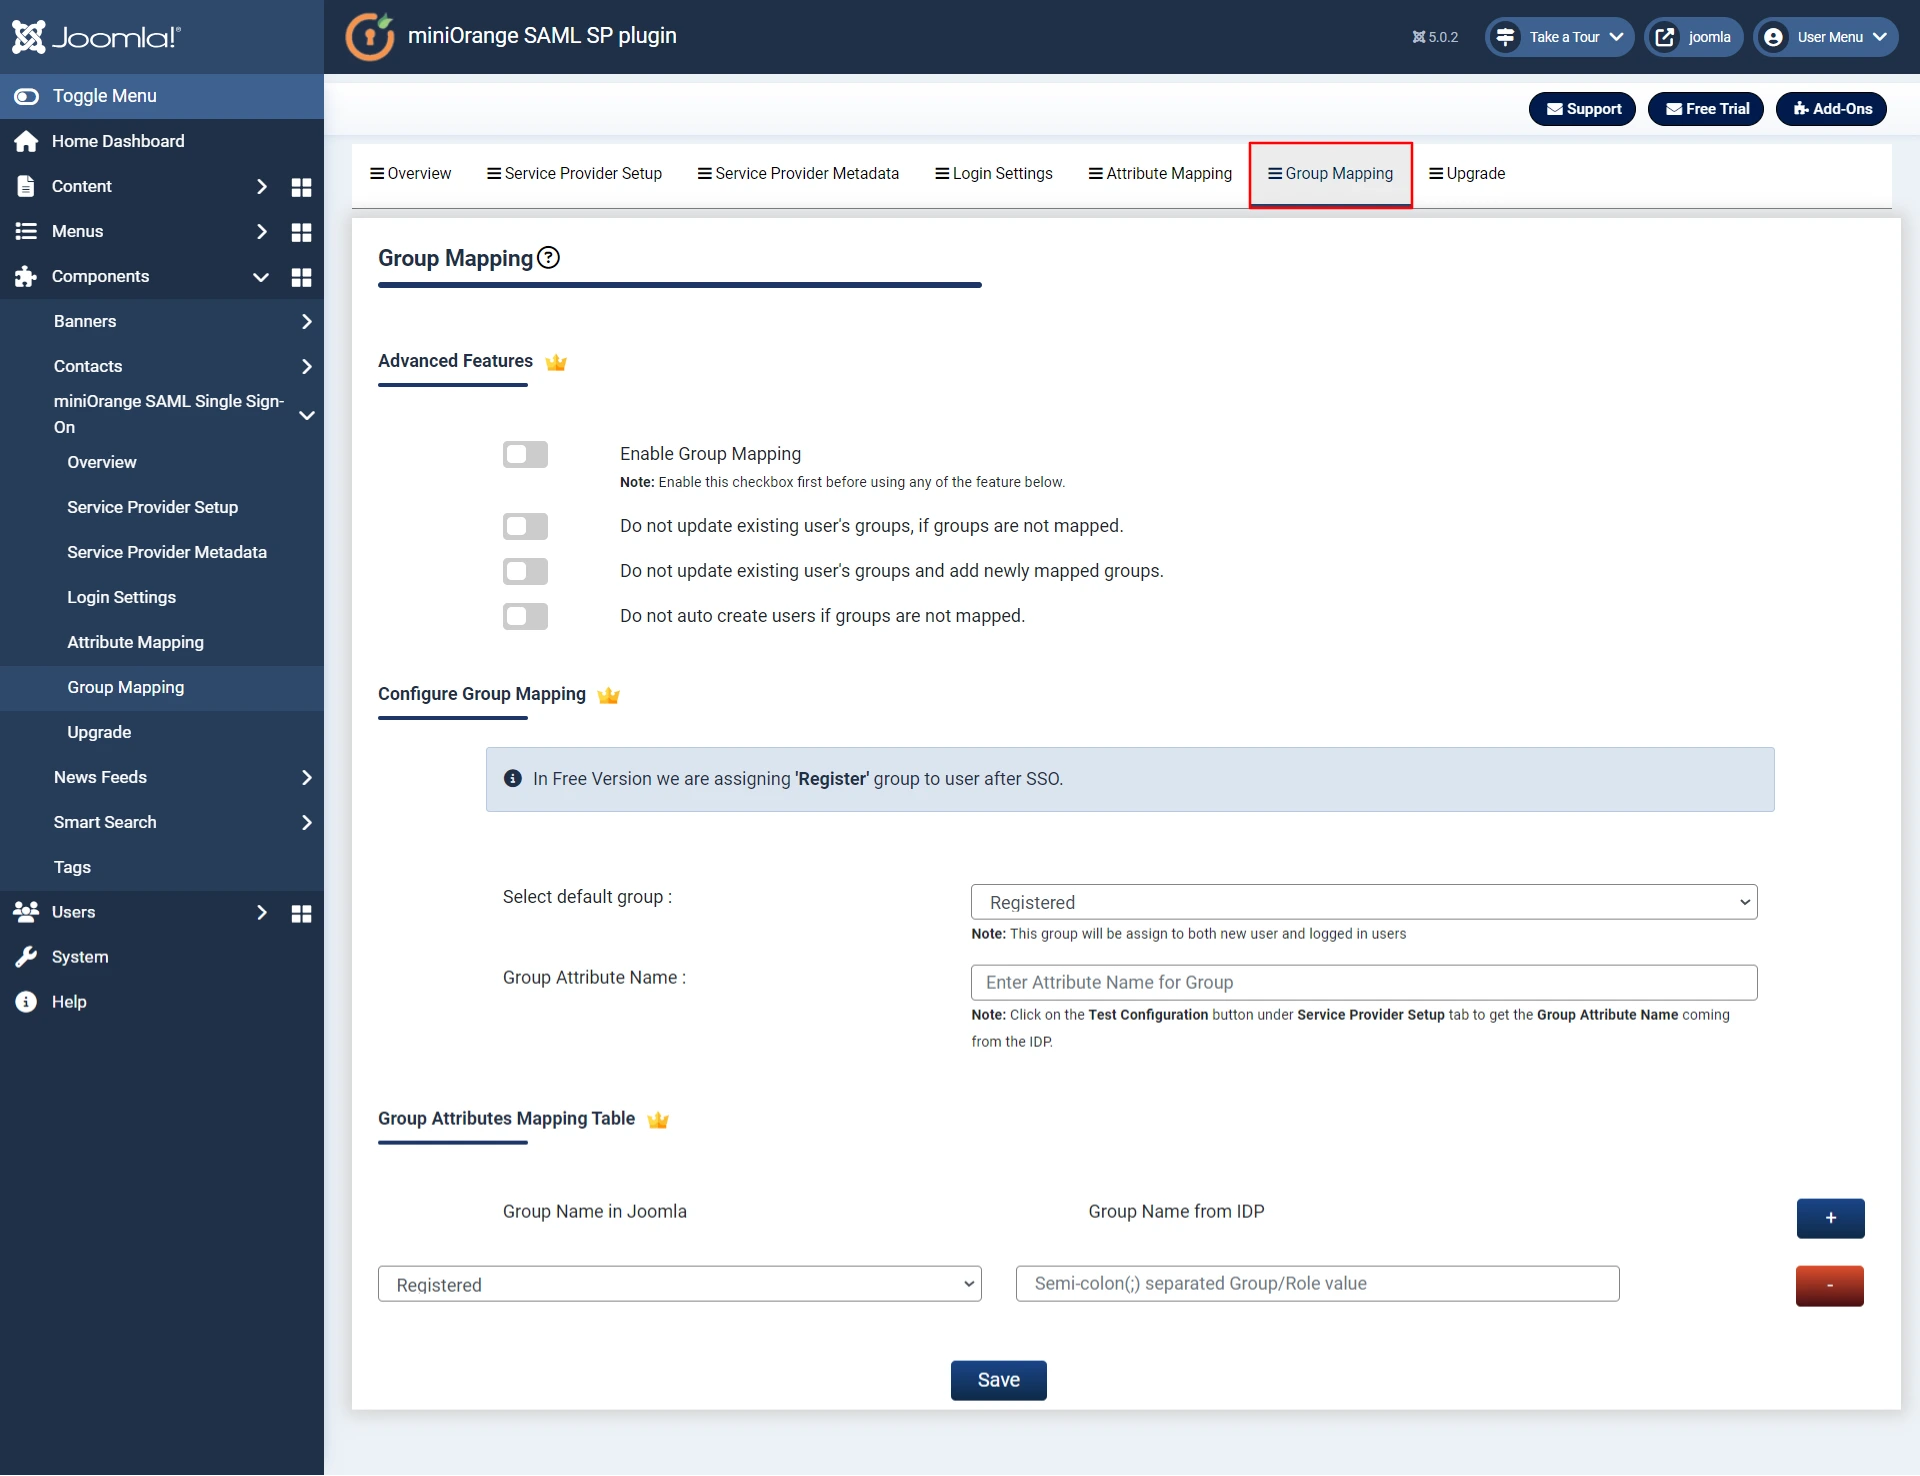The height and width of the screenshot is (1476, 1920).
Task: Click the Group Mapping help question mark icon
Action: [548, 257]
